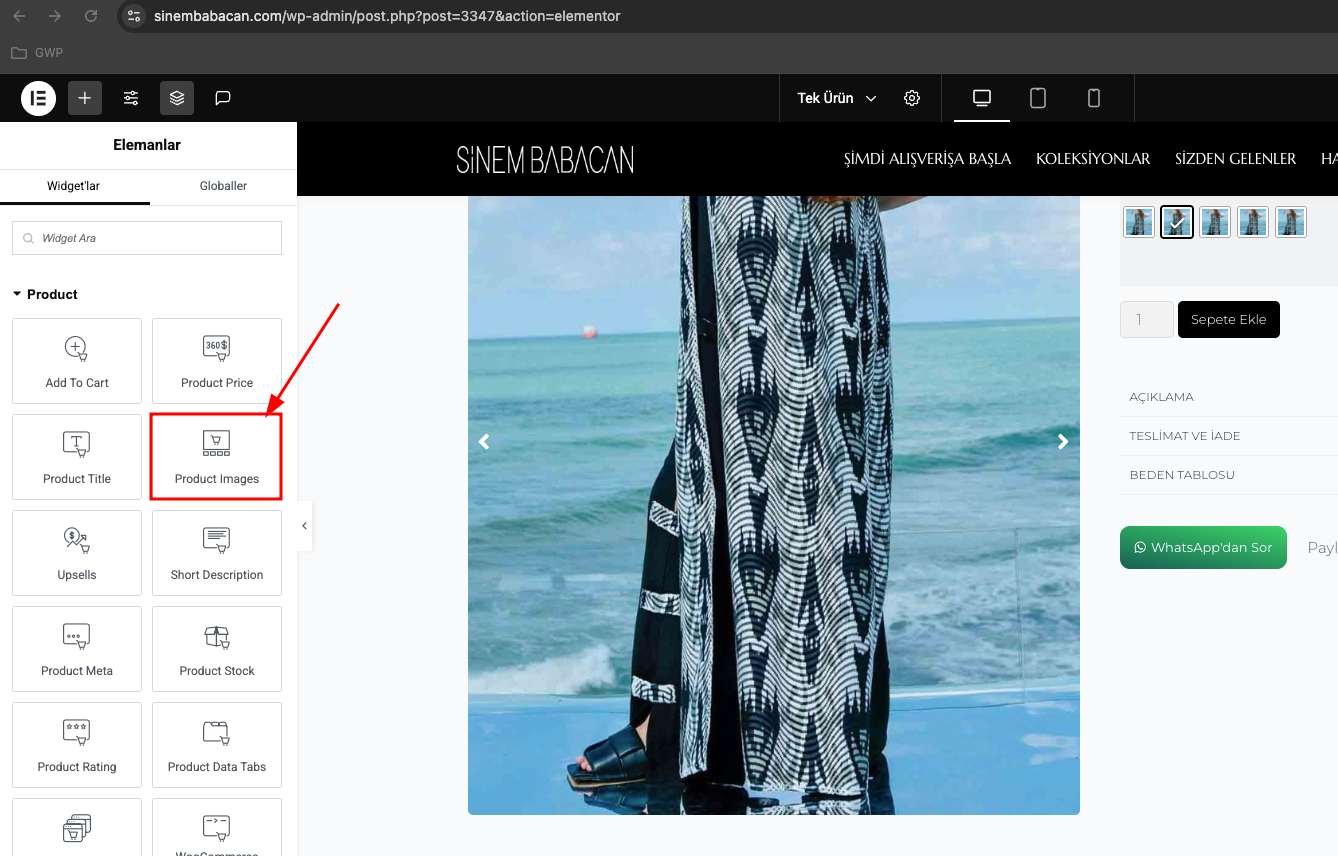Switch to the Globaller tab
1338x856 pixels.
[223, 186]
